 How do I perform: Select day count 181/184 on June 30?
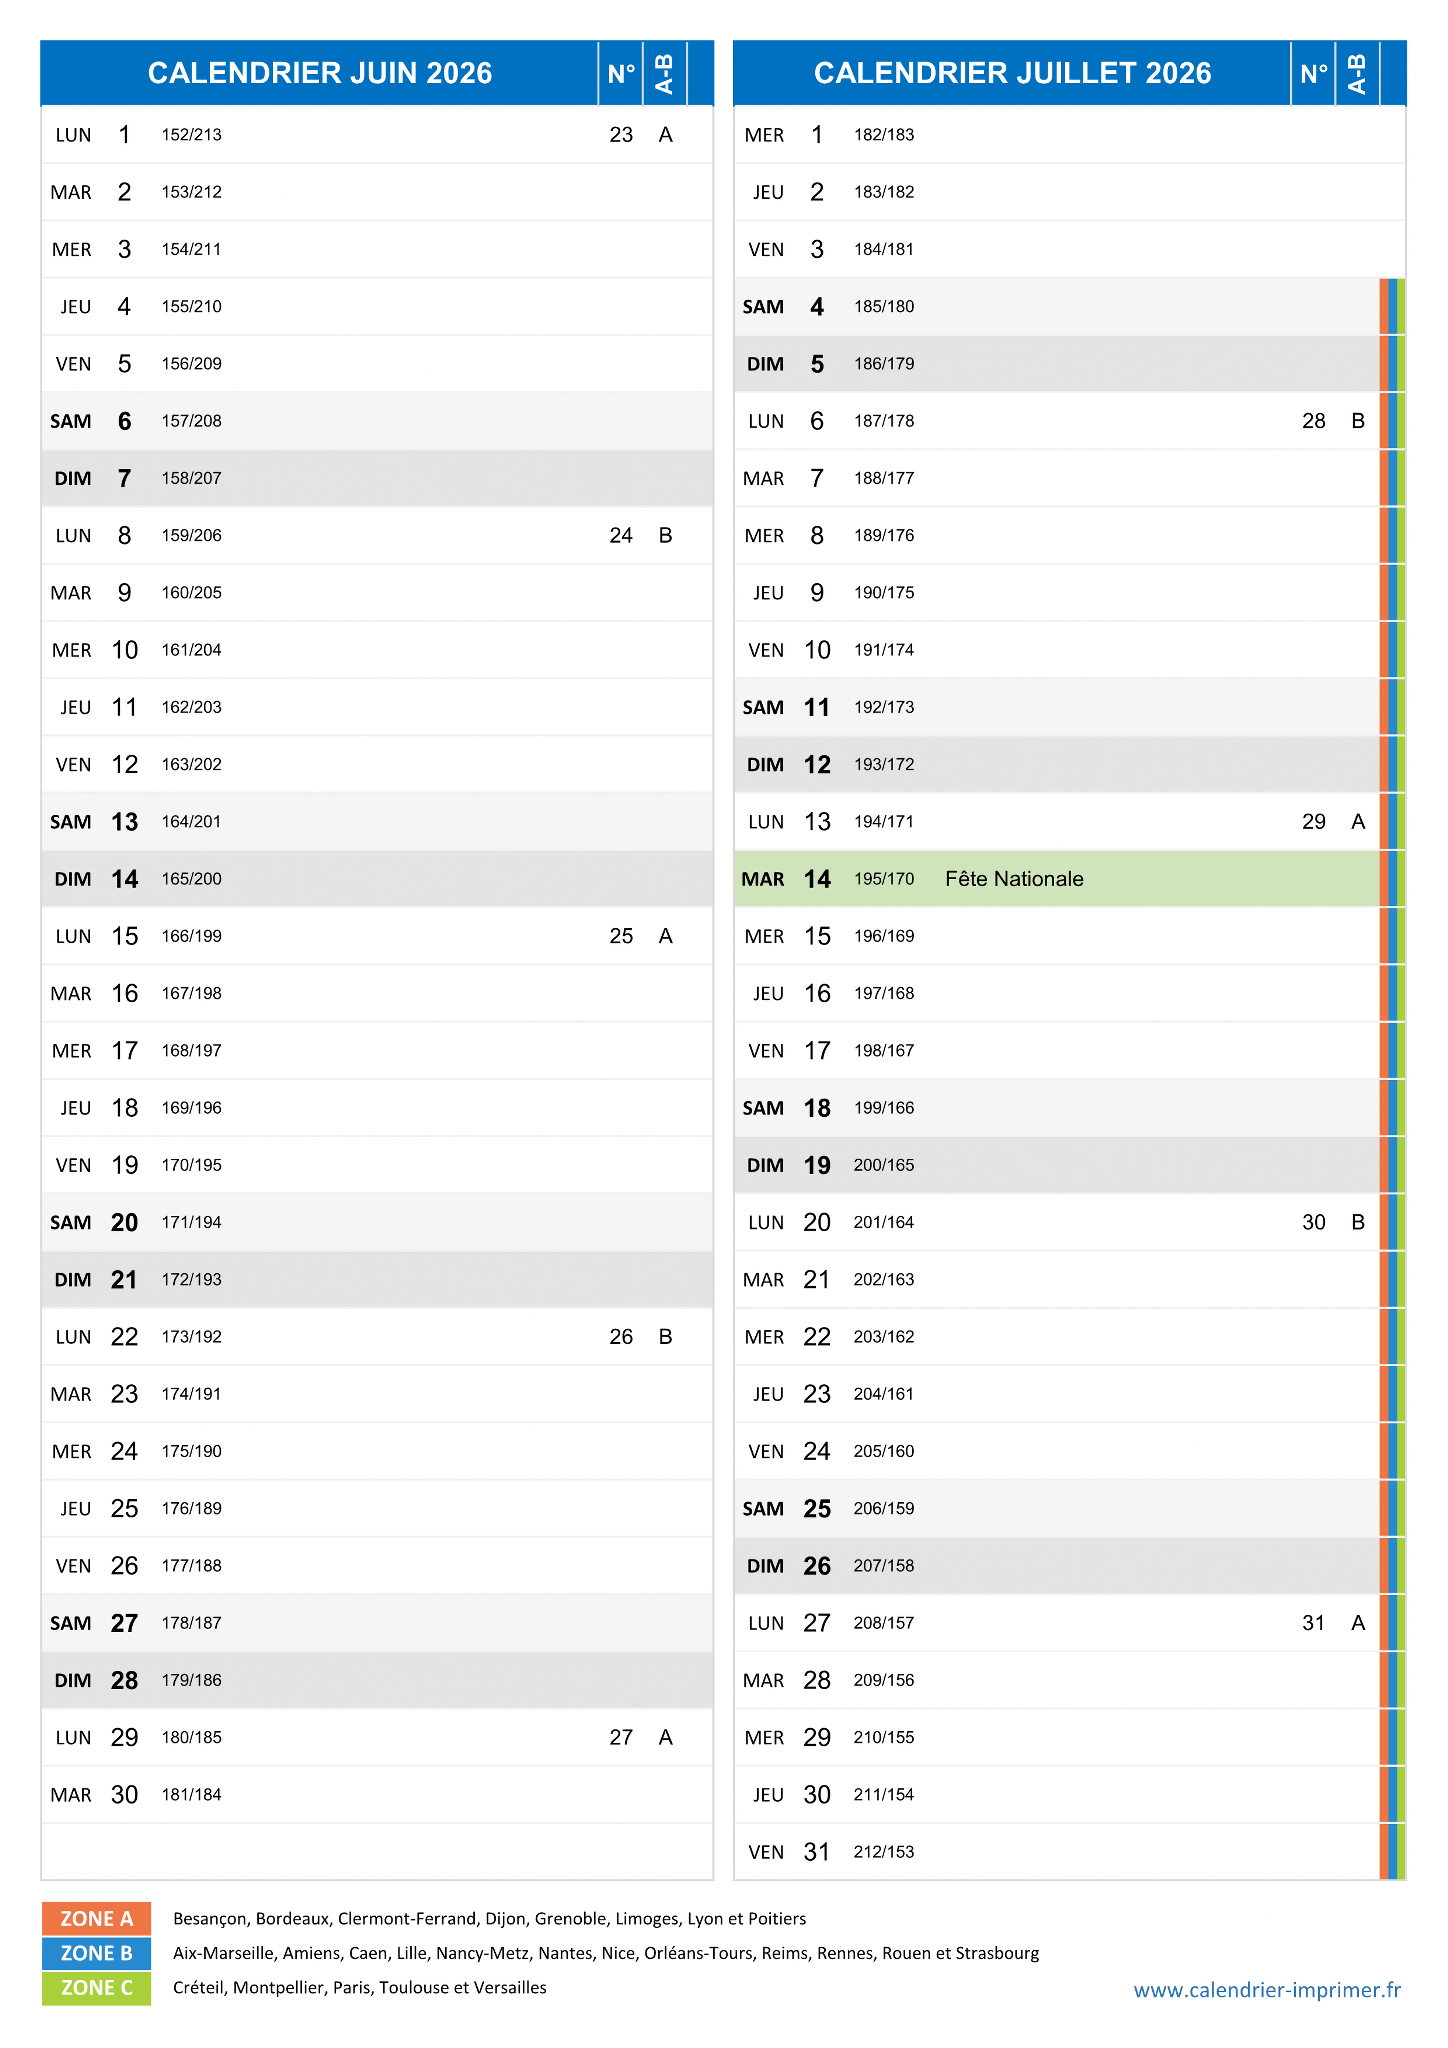click(x=192, y=1795)
